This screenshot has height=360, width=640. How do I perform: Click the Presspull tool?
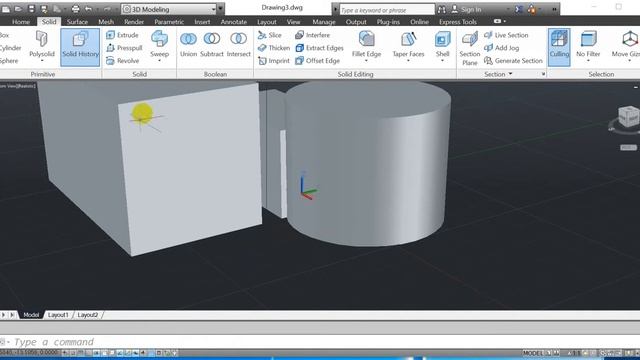pos(124,48)
